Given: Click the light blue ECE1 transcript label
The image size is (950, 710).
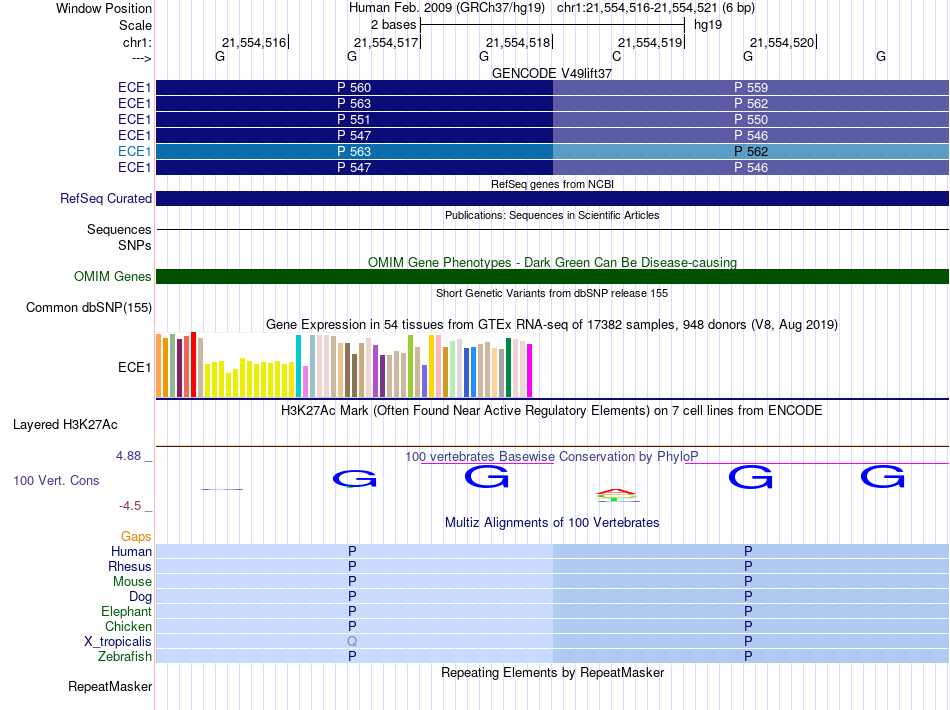Looking at the screenshot, I should coord(134,151).
